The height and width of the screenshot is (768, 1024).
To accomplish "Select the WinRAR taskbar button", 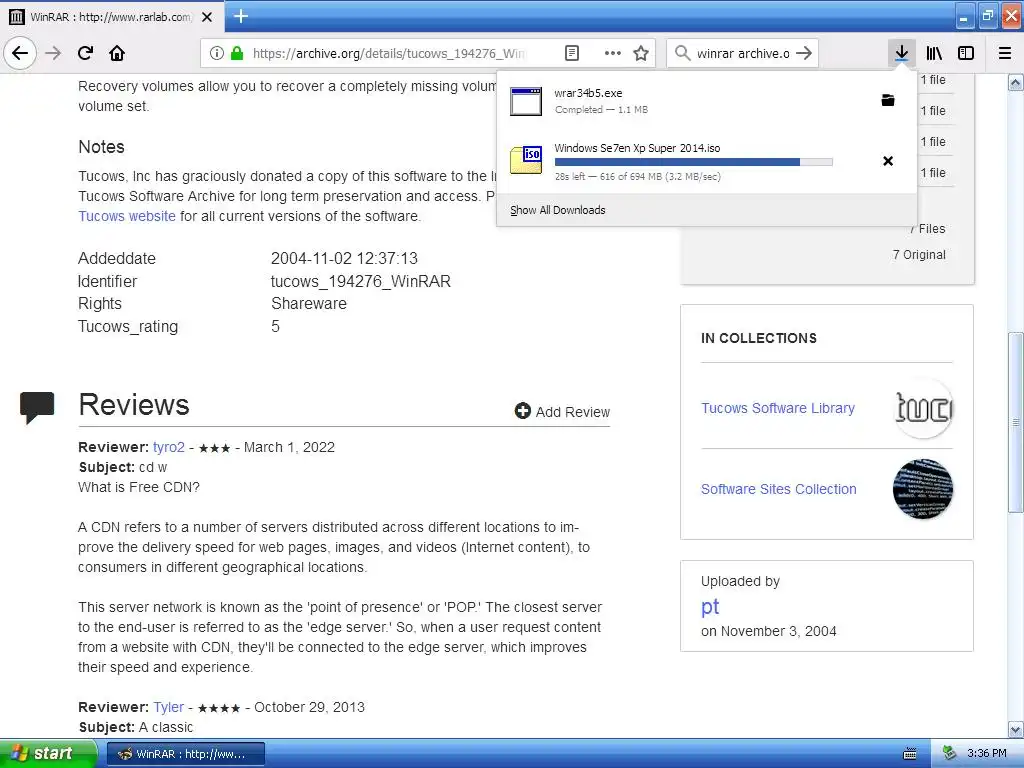I will pos(185,754).
